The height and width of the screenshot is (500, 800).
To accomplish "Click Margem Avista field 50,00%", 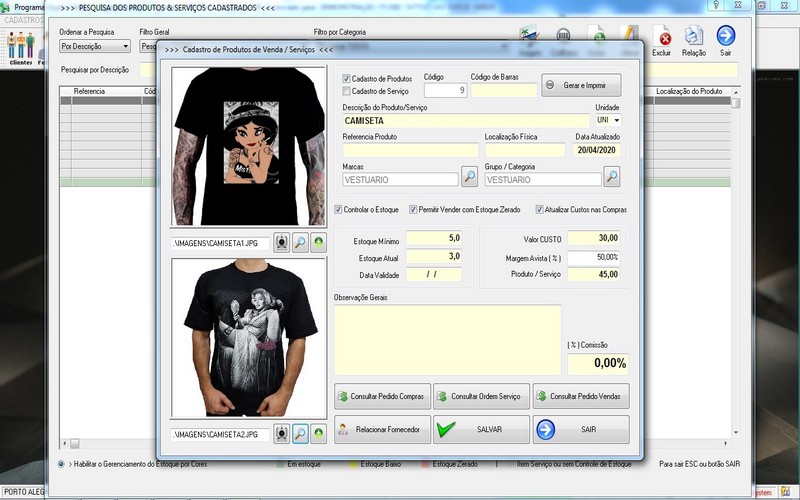I will pos(594,257).
